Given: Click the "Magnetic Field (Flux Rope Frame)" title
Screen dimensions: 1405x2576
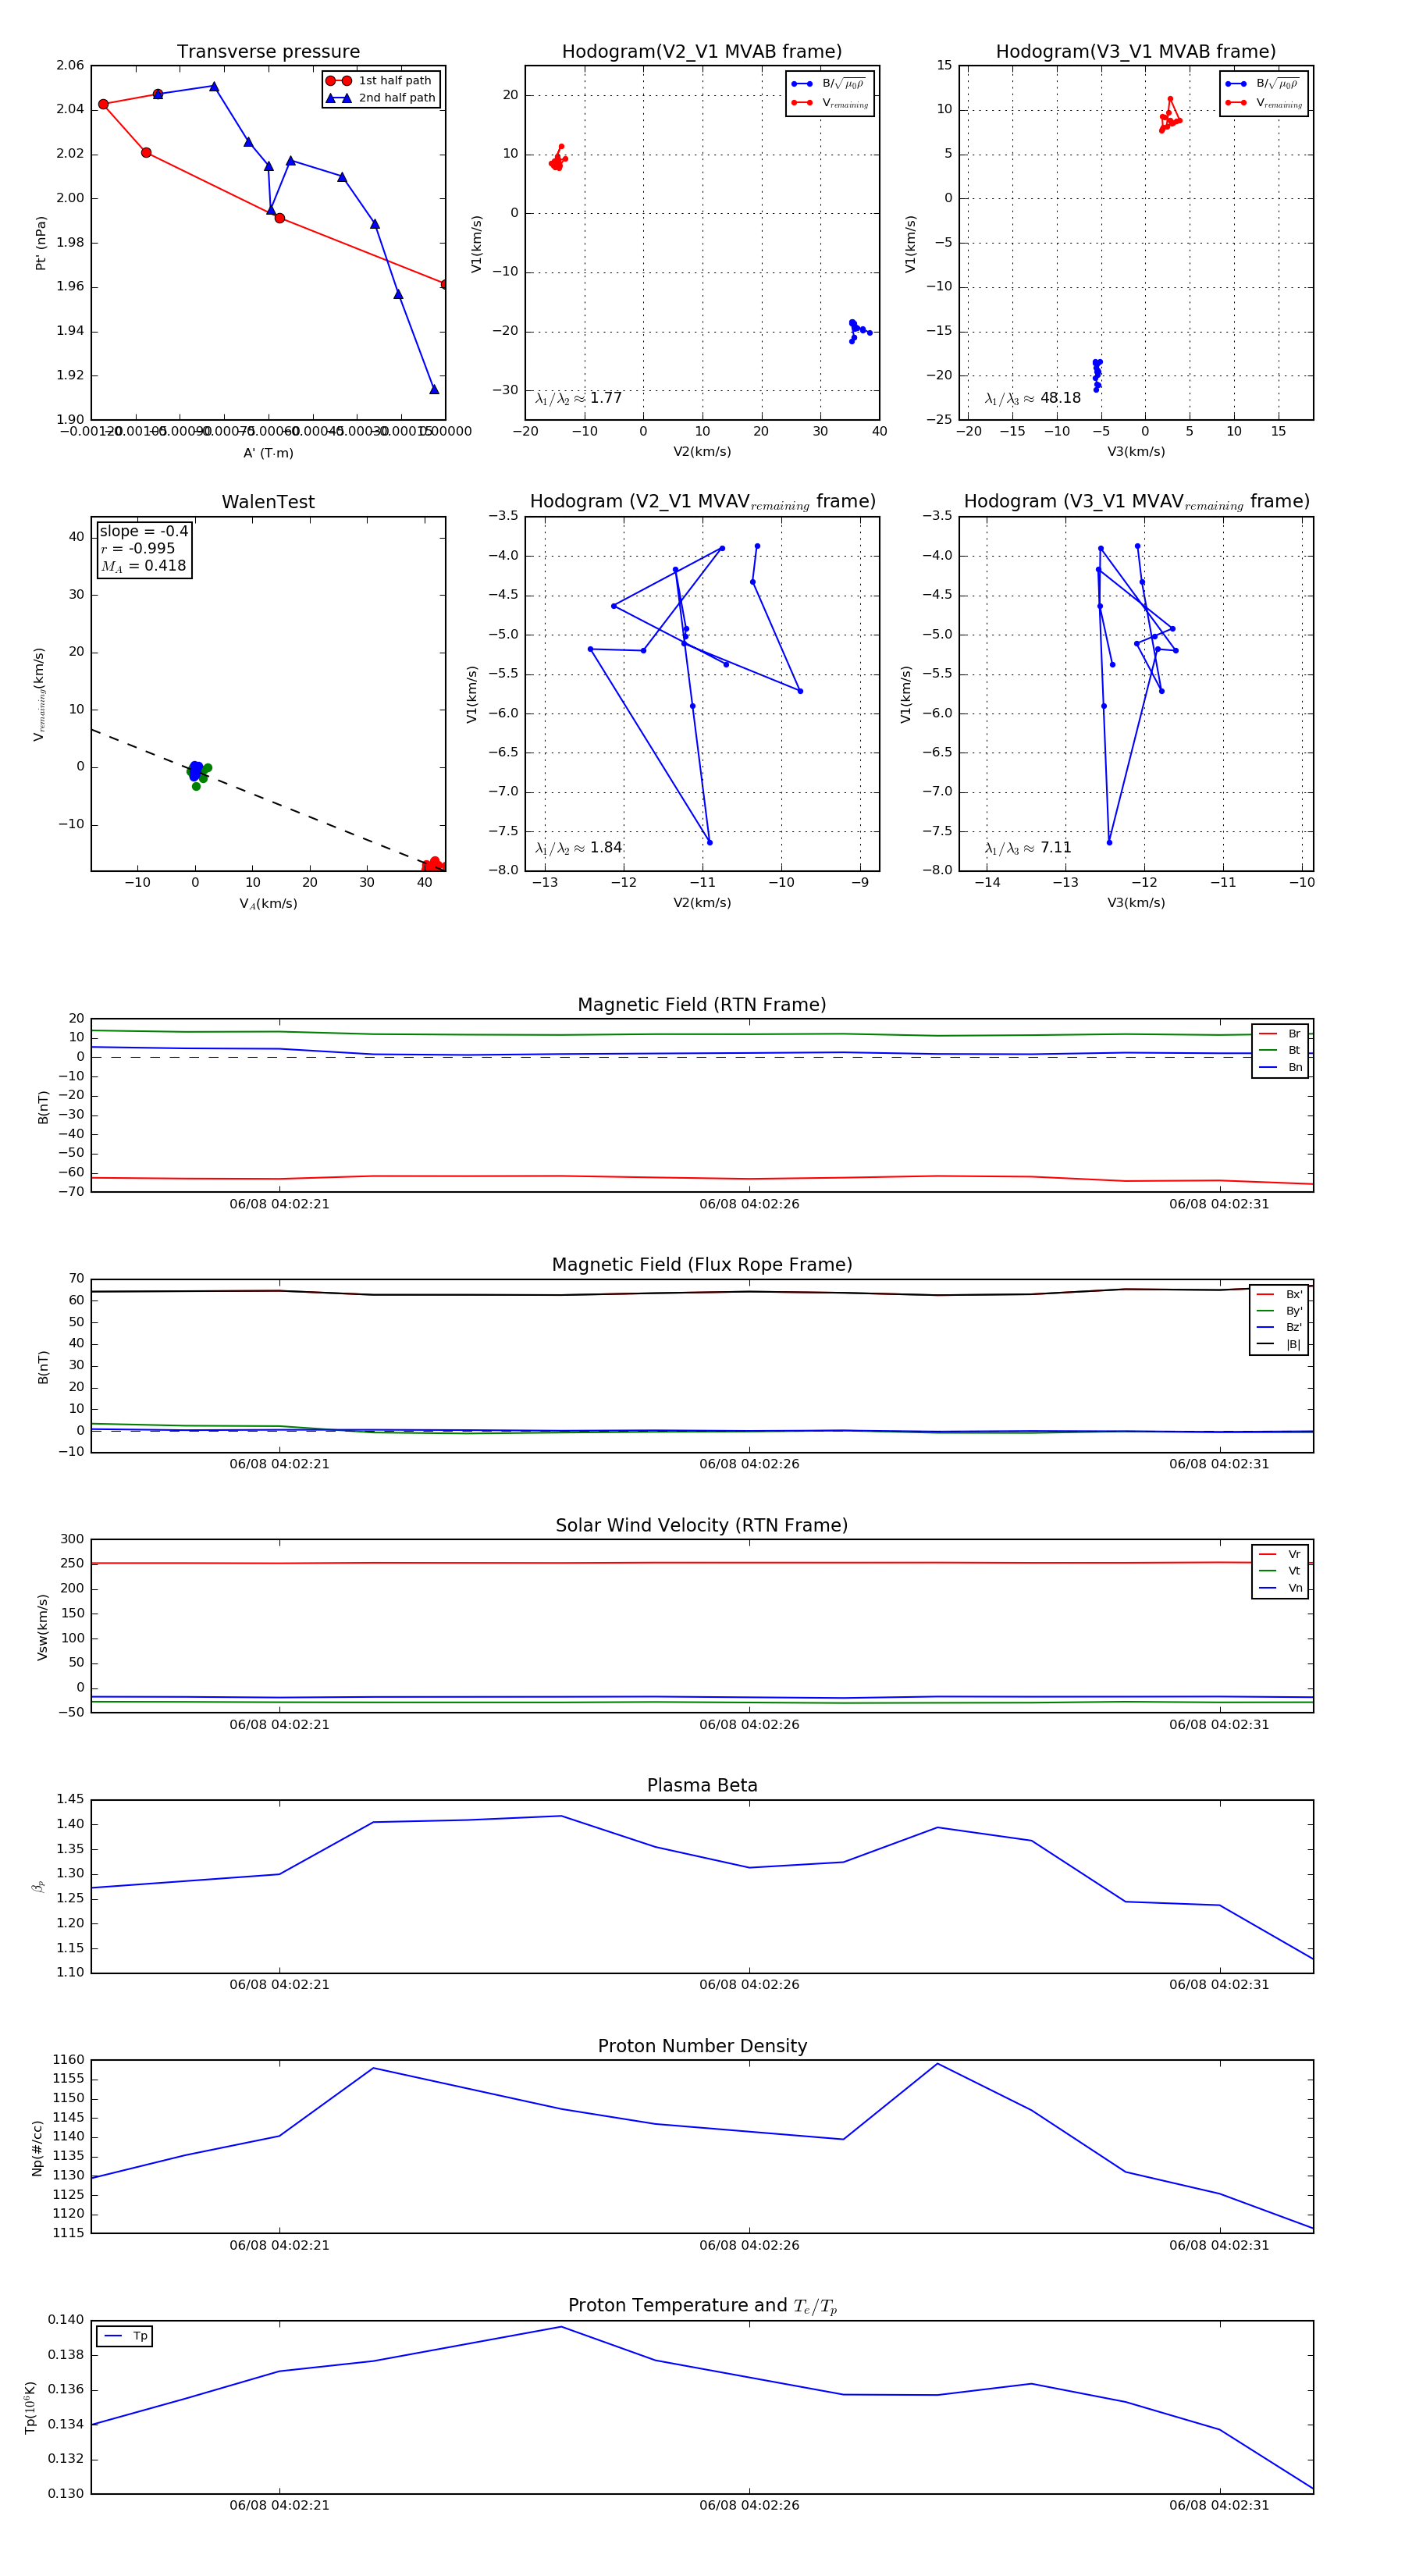Looking at the screenshot, I should (702, 1265).
